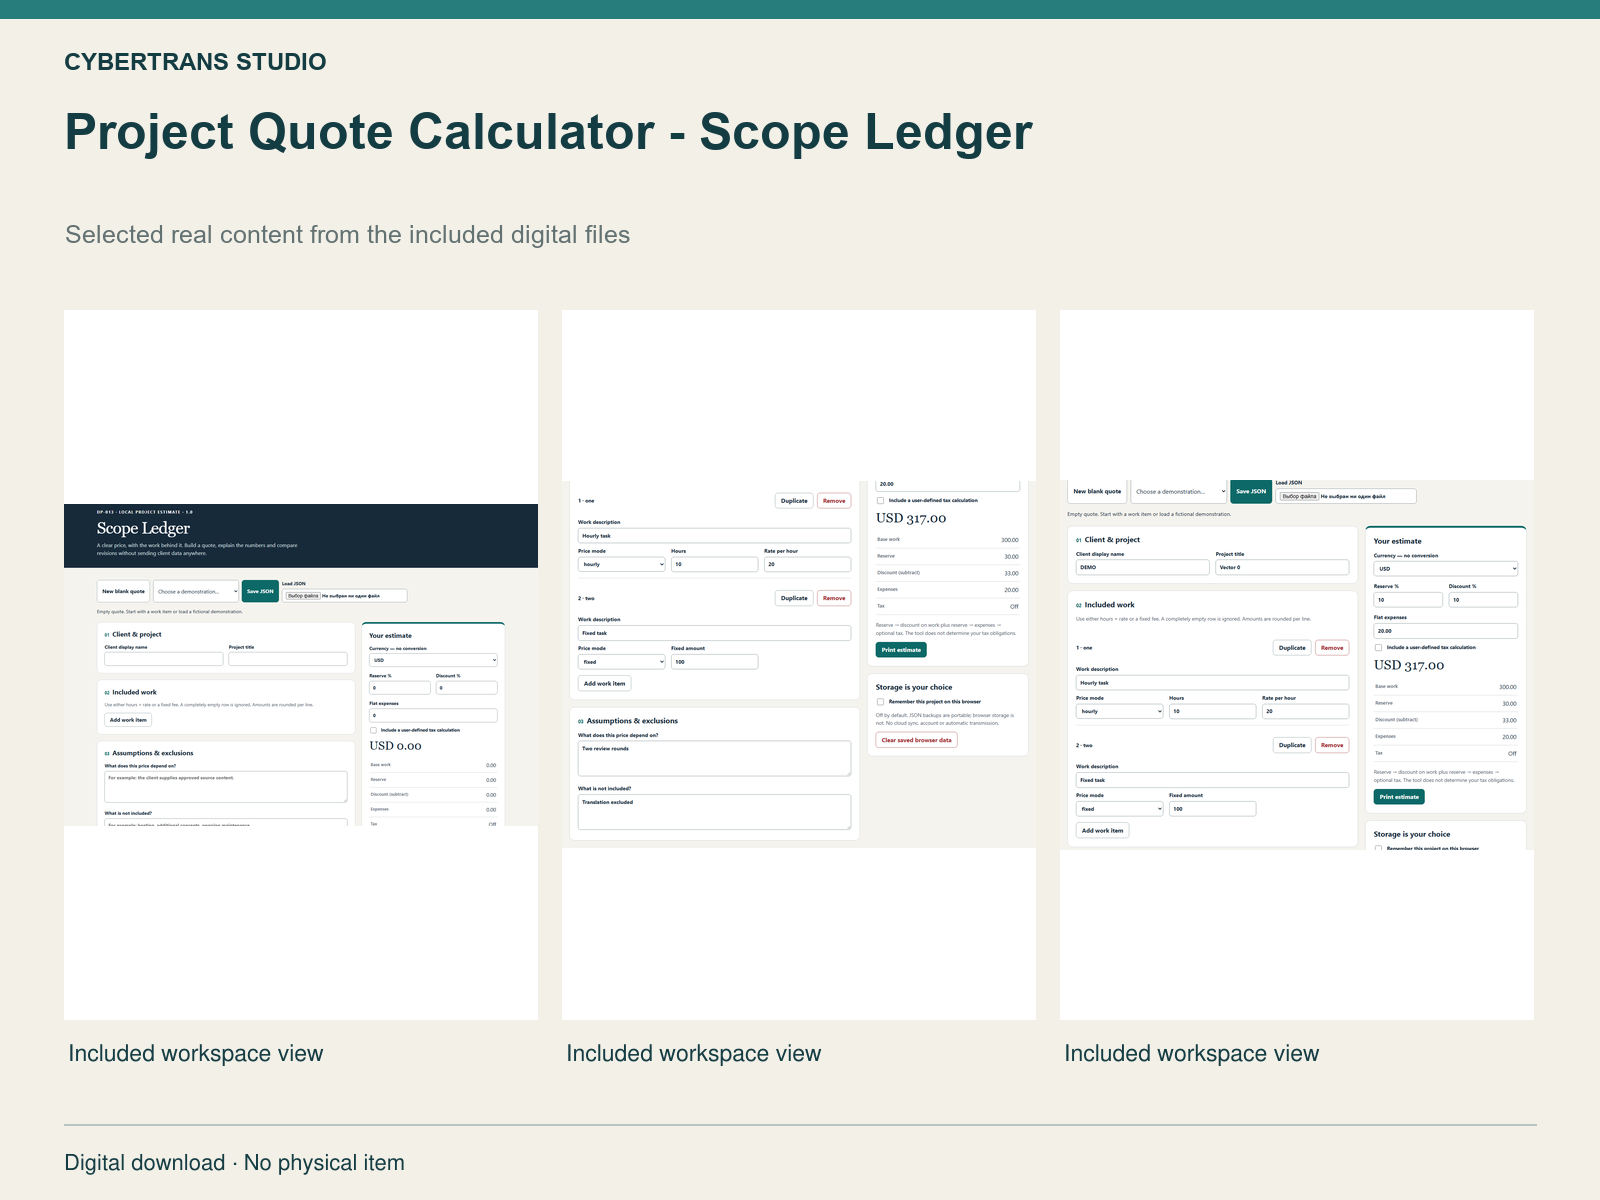This screenshot has width=1600, height=1200.
Task: Click the Clear saved browser data button
Action: click(x=917, y=740)
